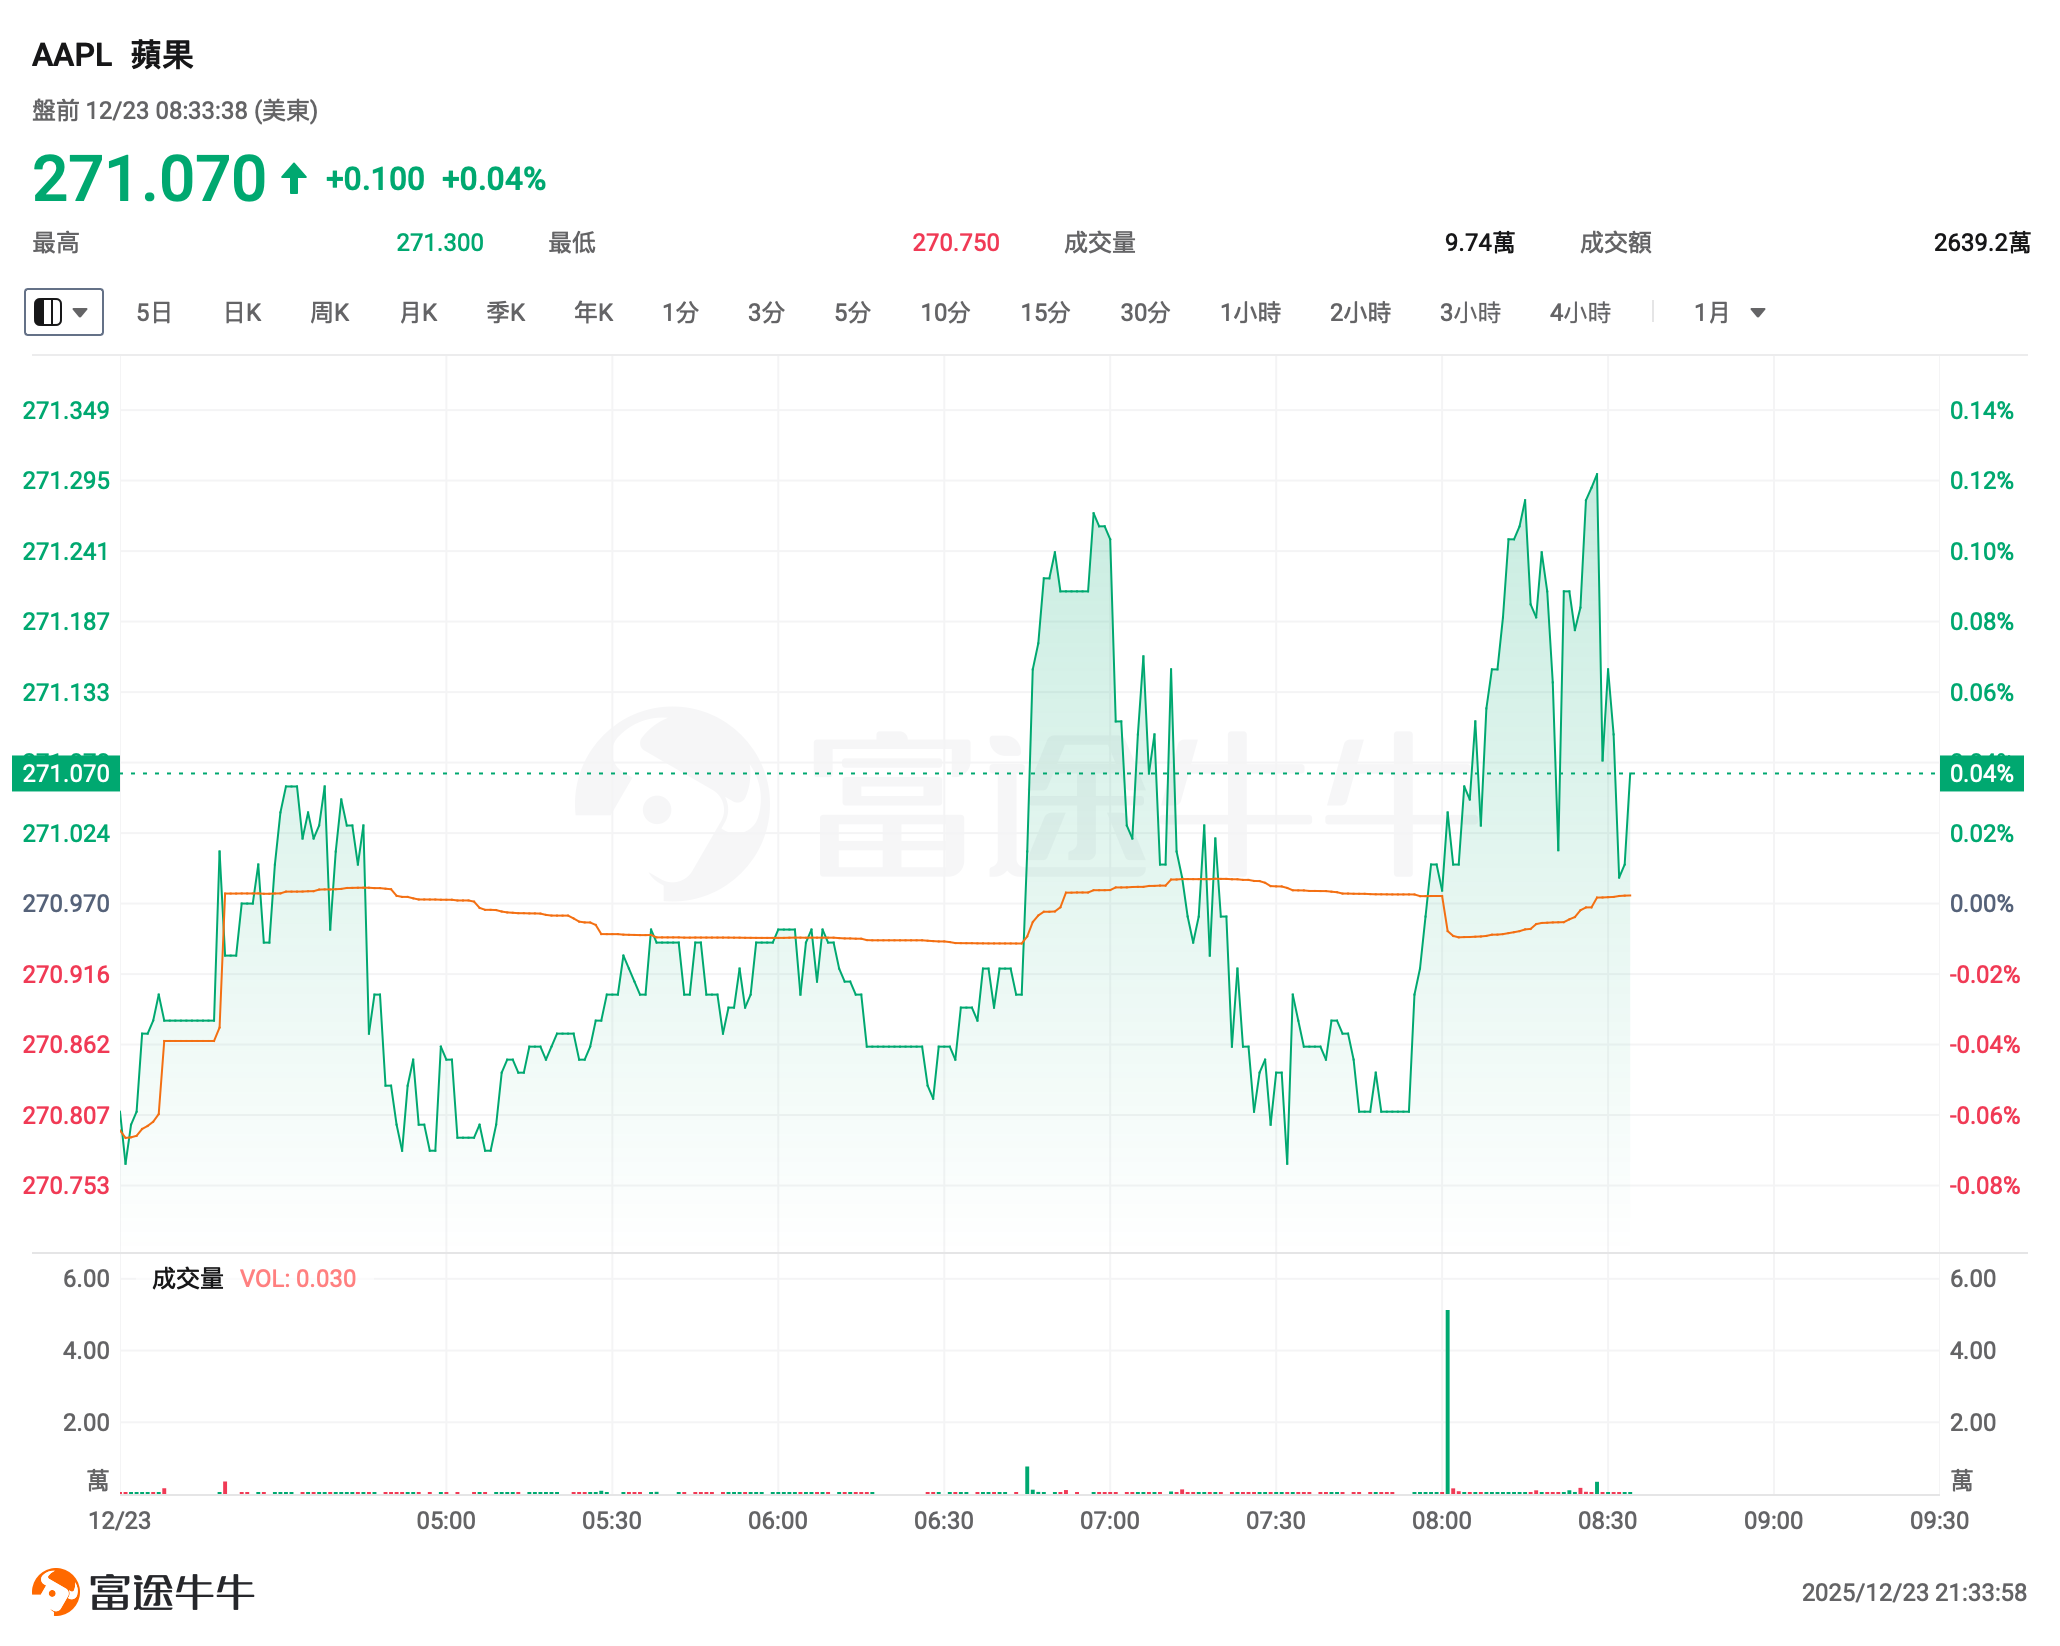Expand the 1月 time range dropdown
2060x1646 pixels.
(1729, 313)
